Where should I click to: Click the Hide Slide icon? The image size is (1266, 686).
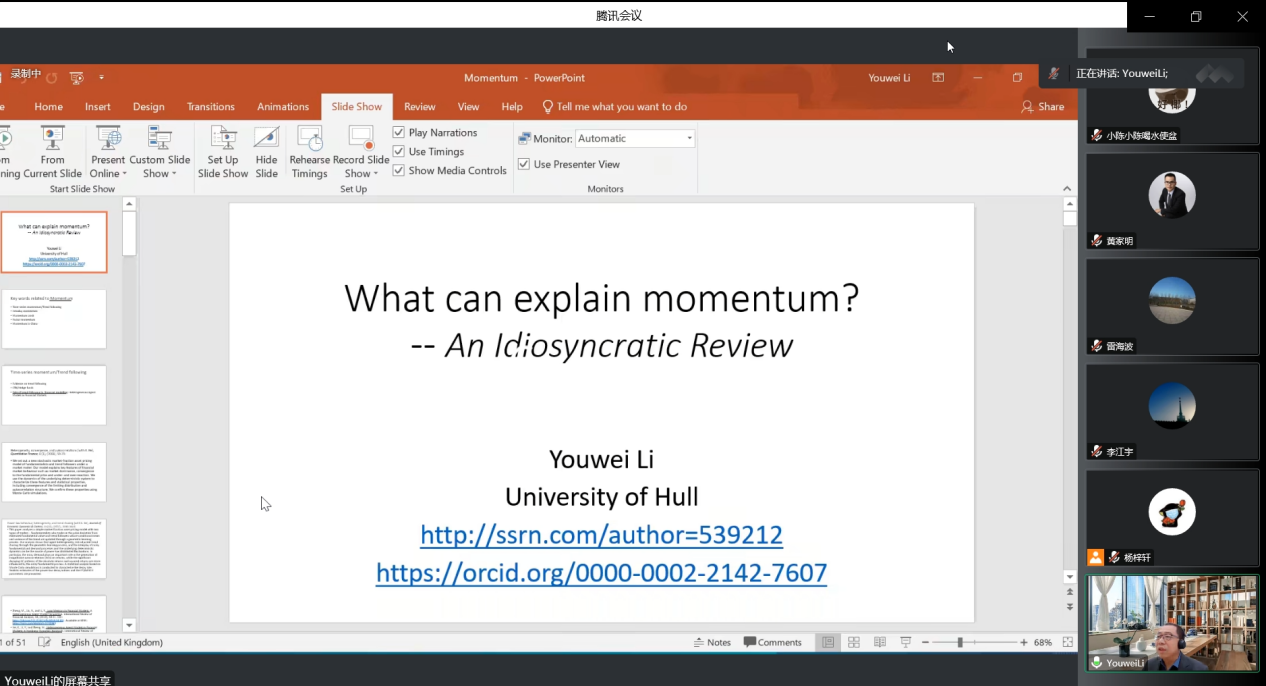pos(266,139)
